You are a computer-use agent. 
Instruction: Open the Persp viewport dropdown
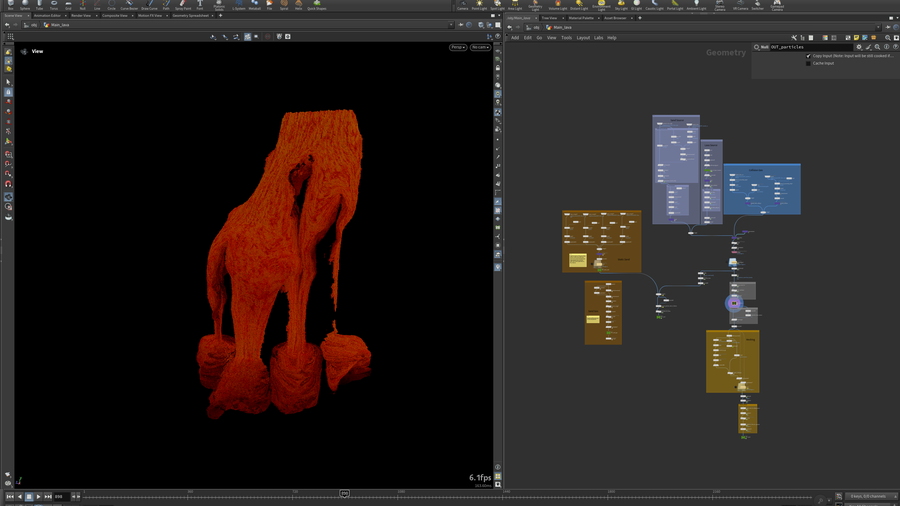[x=457, y=47]
